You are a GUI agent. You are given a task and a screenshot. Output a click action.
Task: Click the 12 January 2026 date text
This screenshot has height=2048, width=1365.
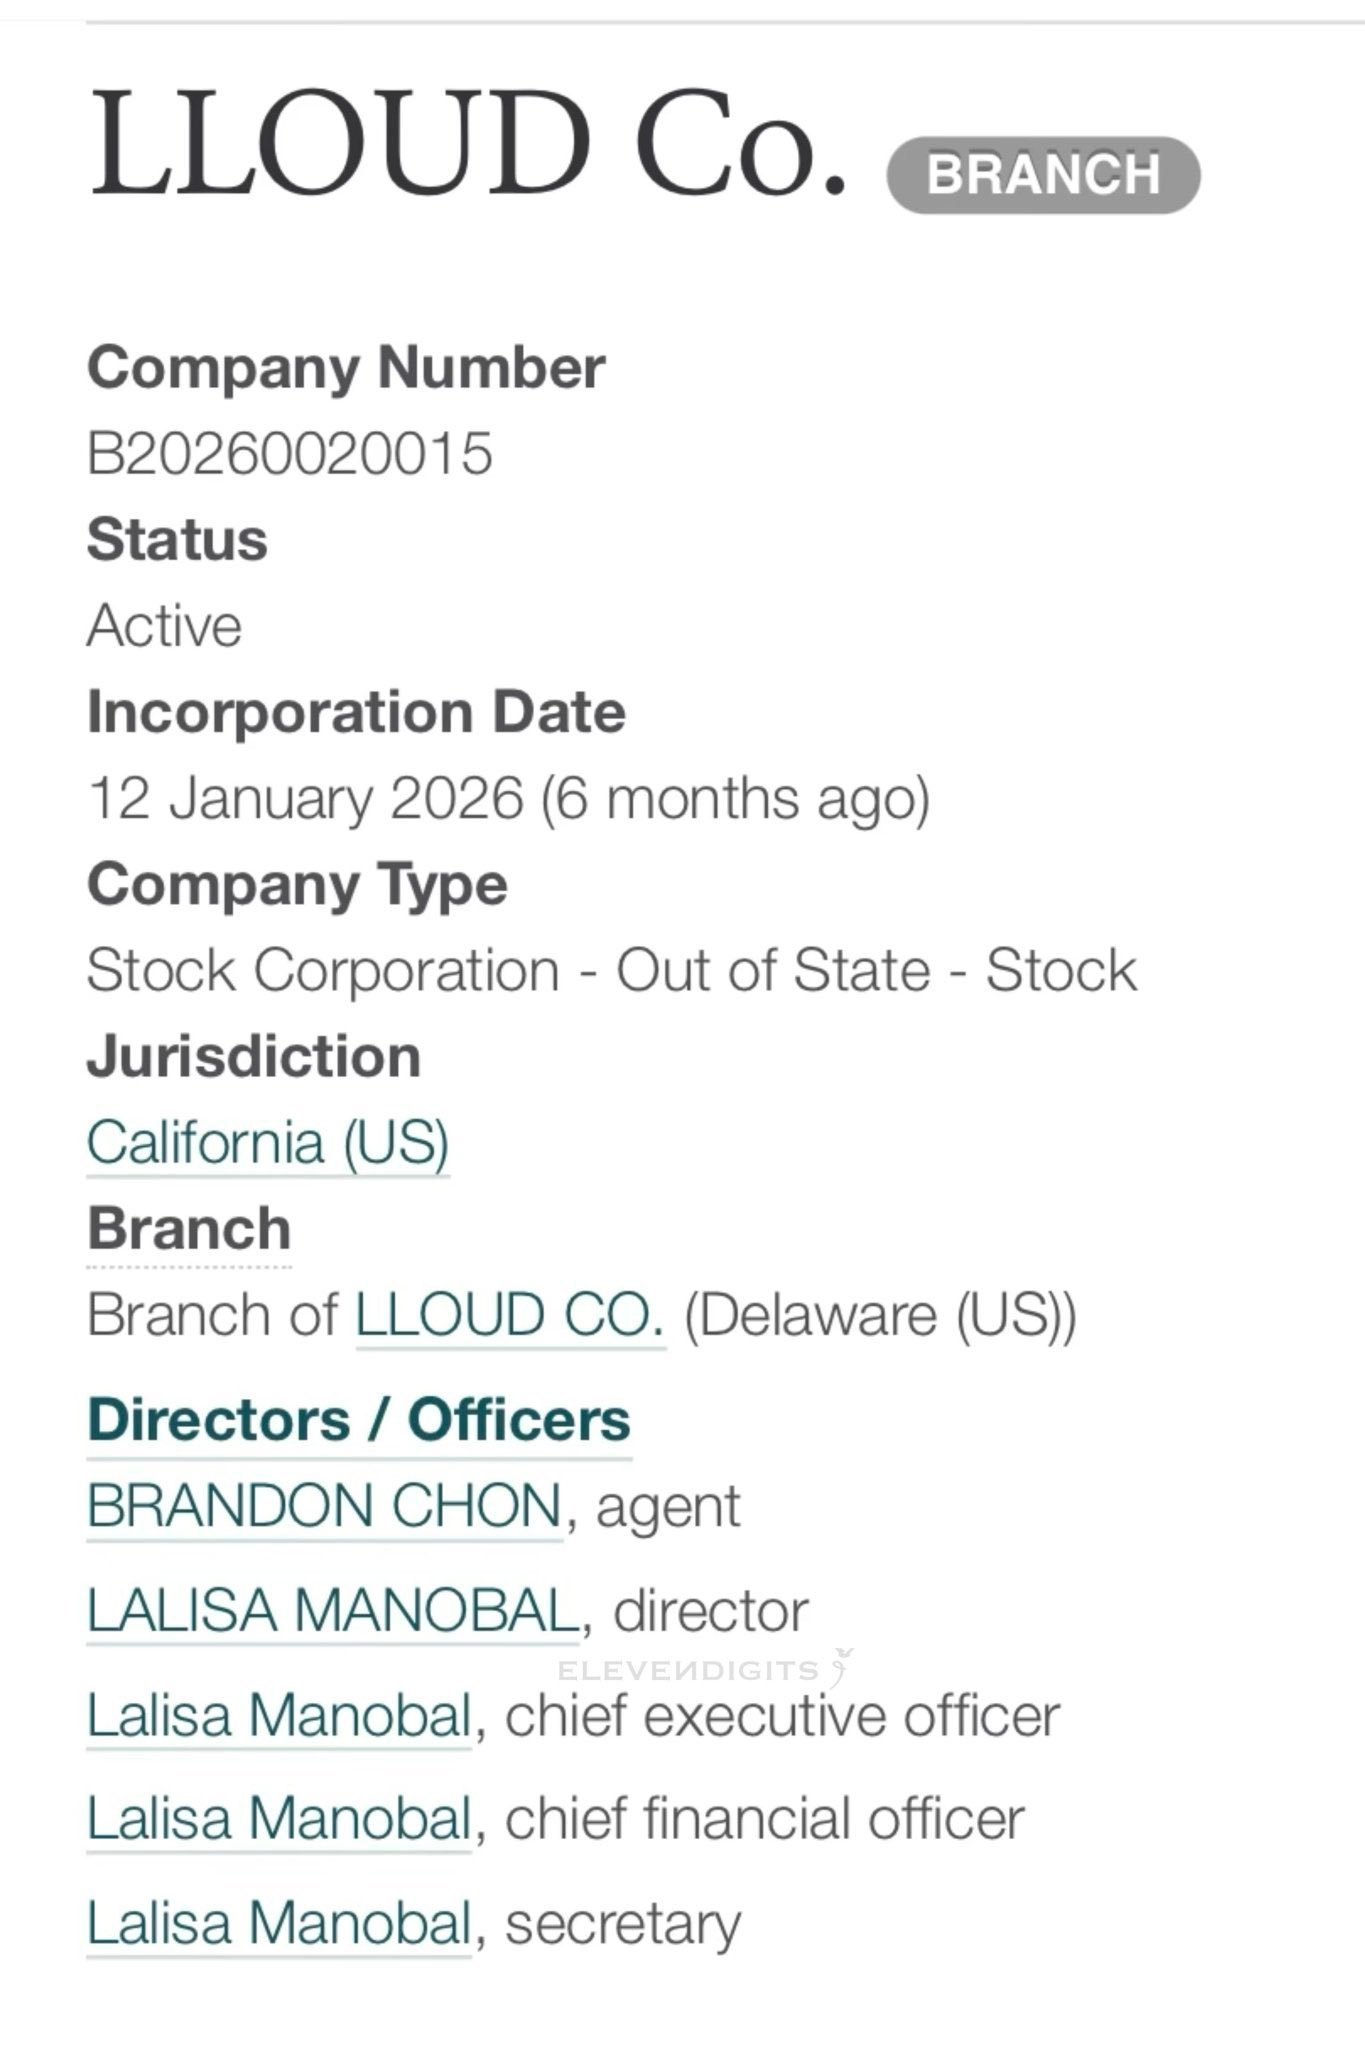305,798
